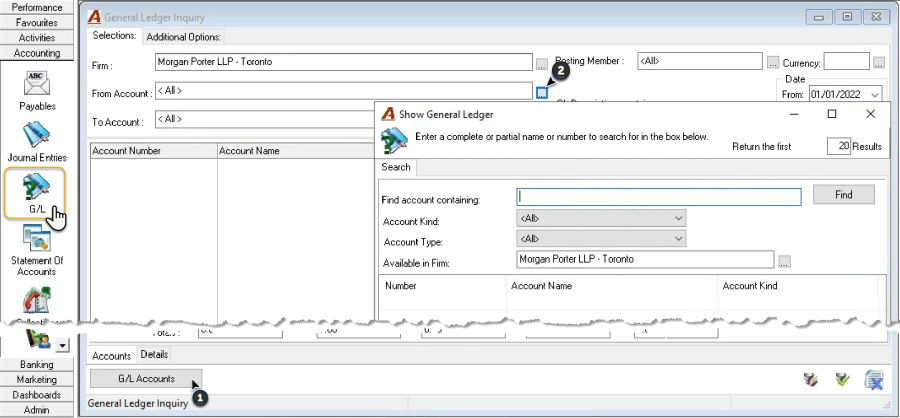Click the Show General Ledger dialog logo
Screen dimensions: 900x418
(x=389, y=114)
